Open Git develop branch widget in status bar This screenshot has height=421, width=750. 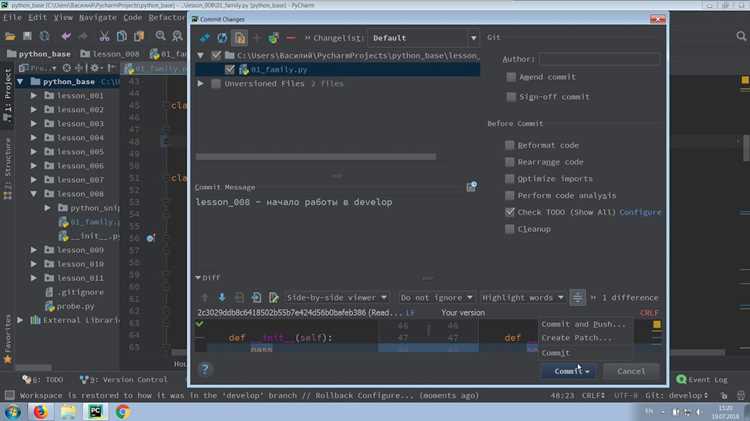(676, 395)
